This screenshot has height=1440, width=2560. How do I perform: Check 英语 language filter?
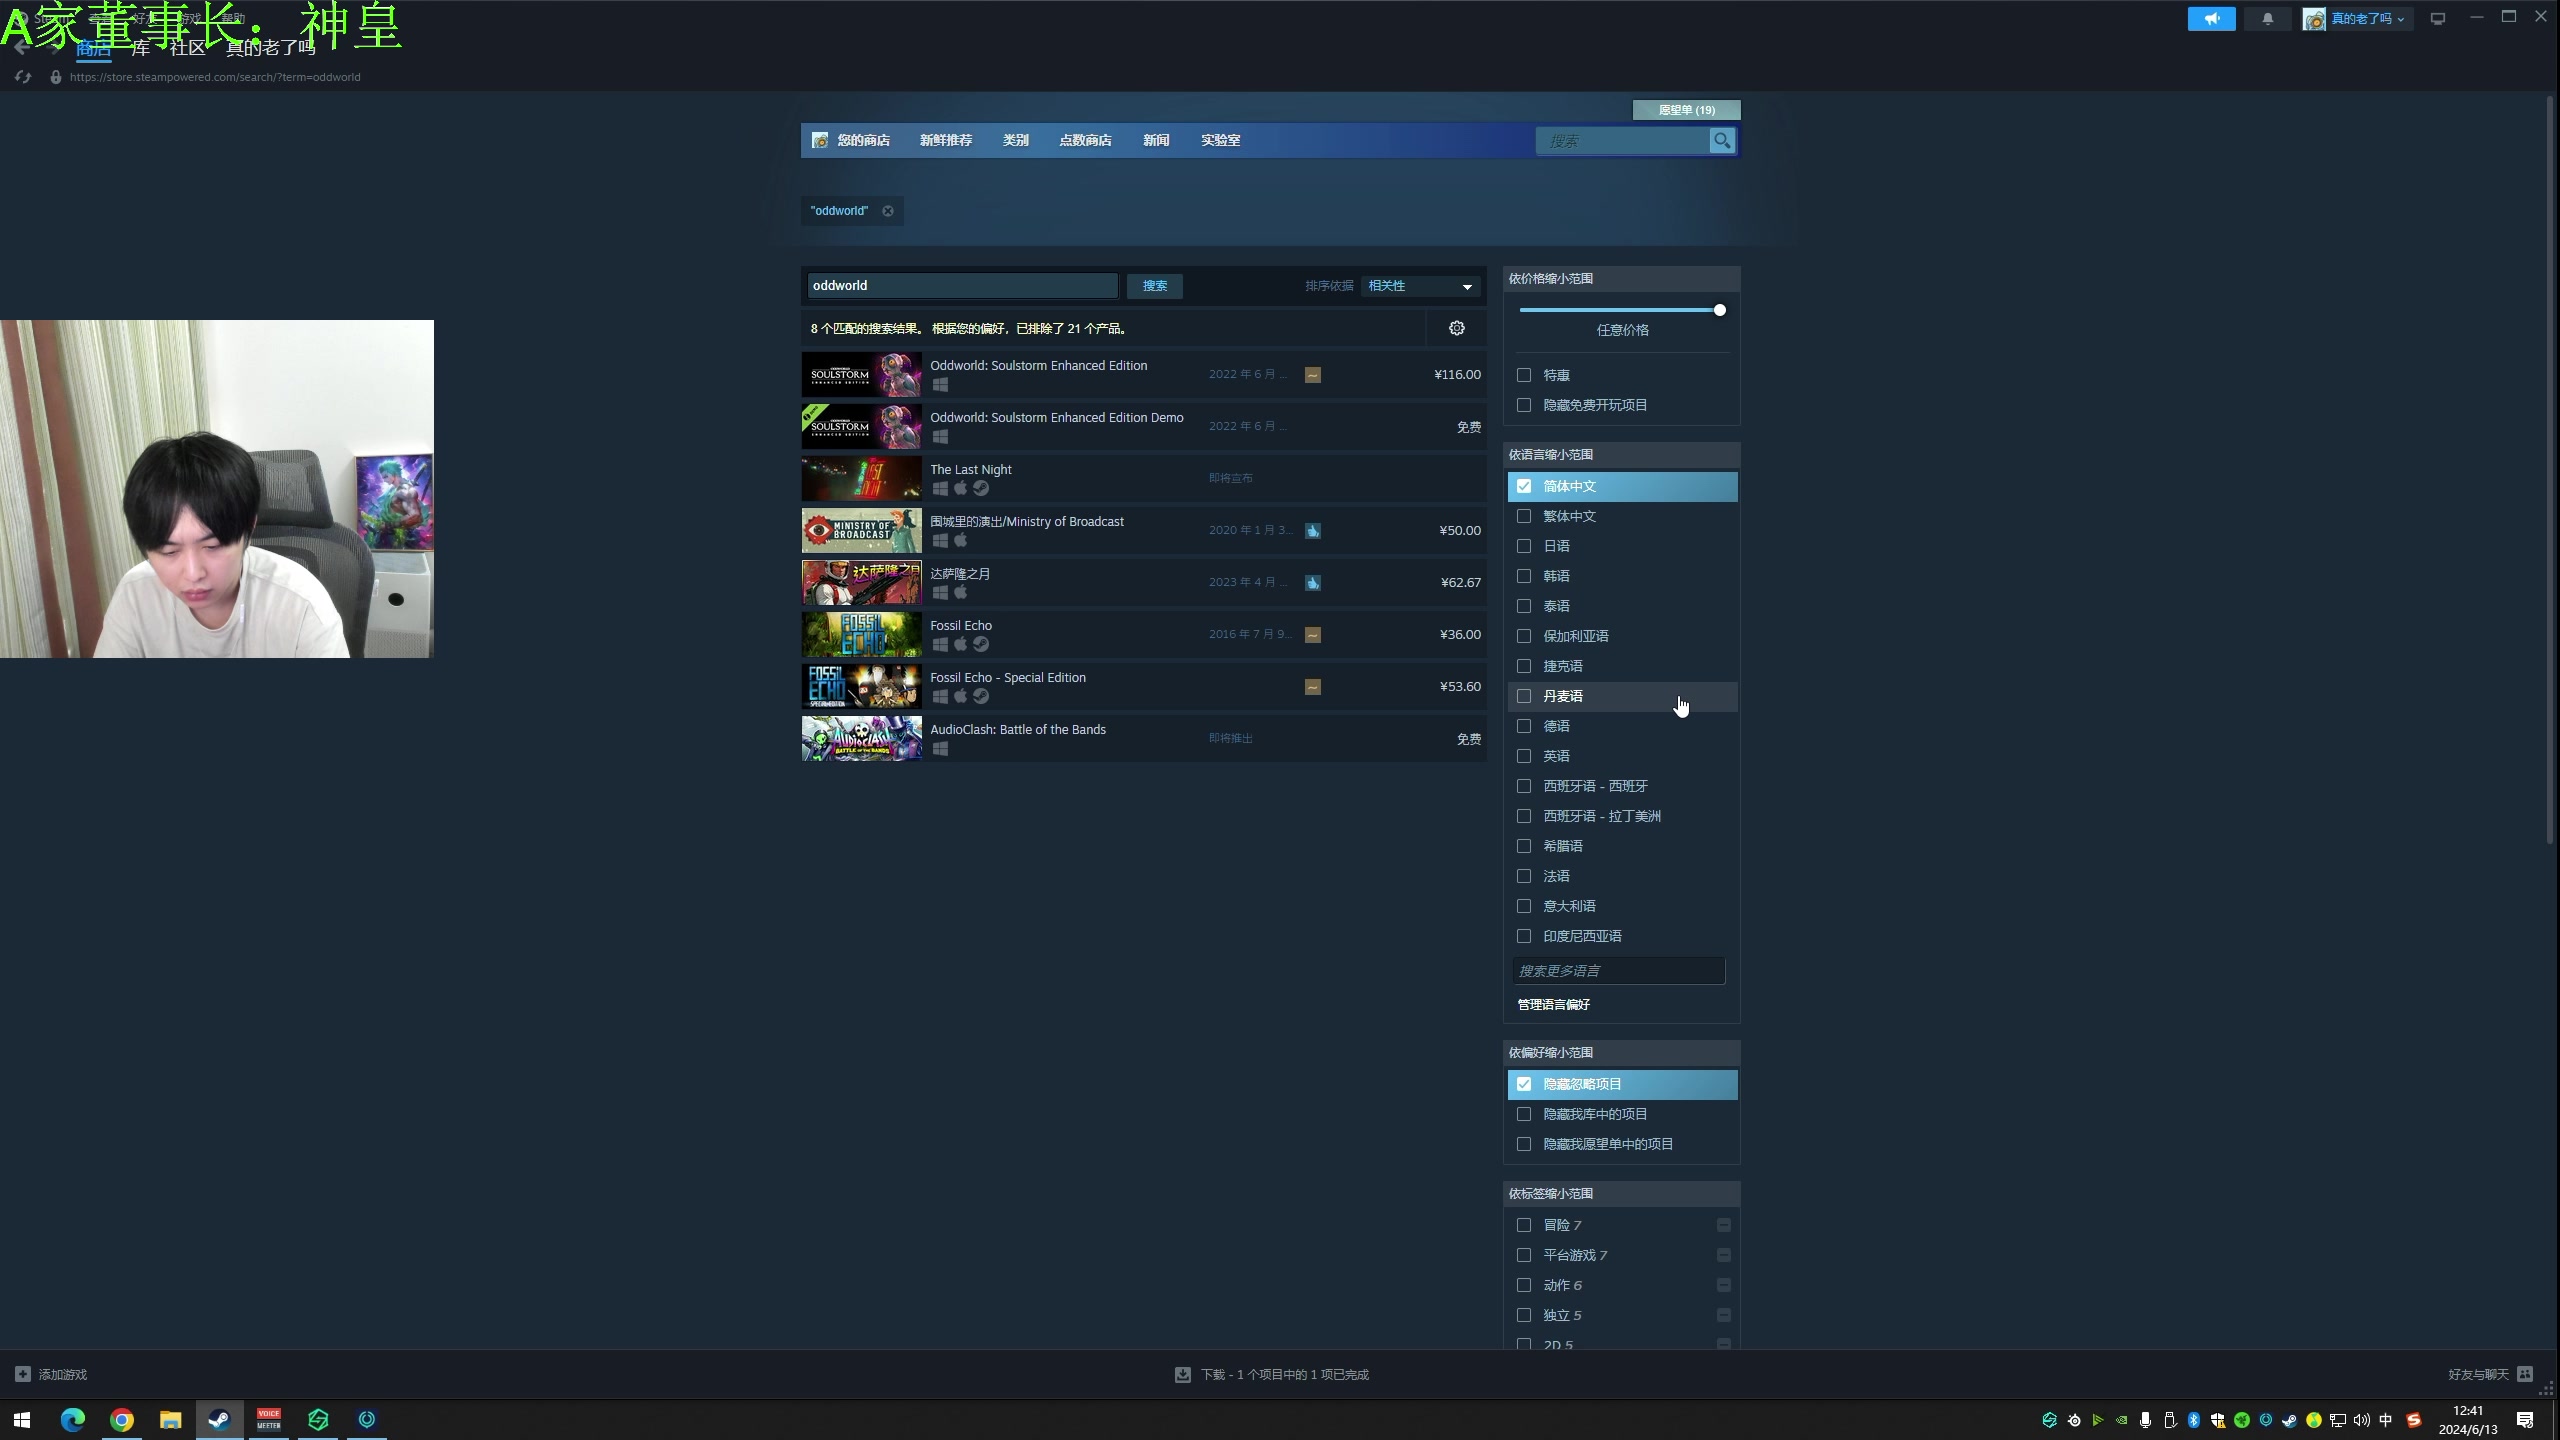tap(1524, 756)
